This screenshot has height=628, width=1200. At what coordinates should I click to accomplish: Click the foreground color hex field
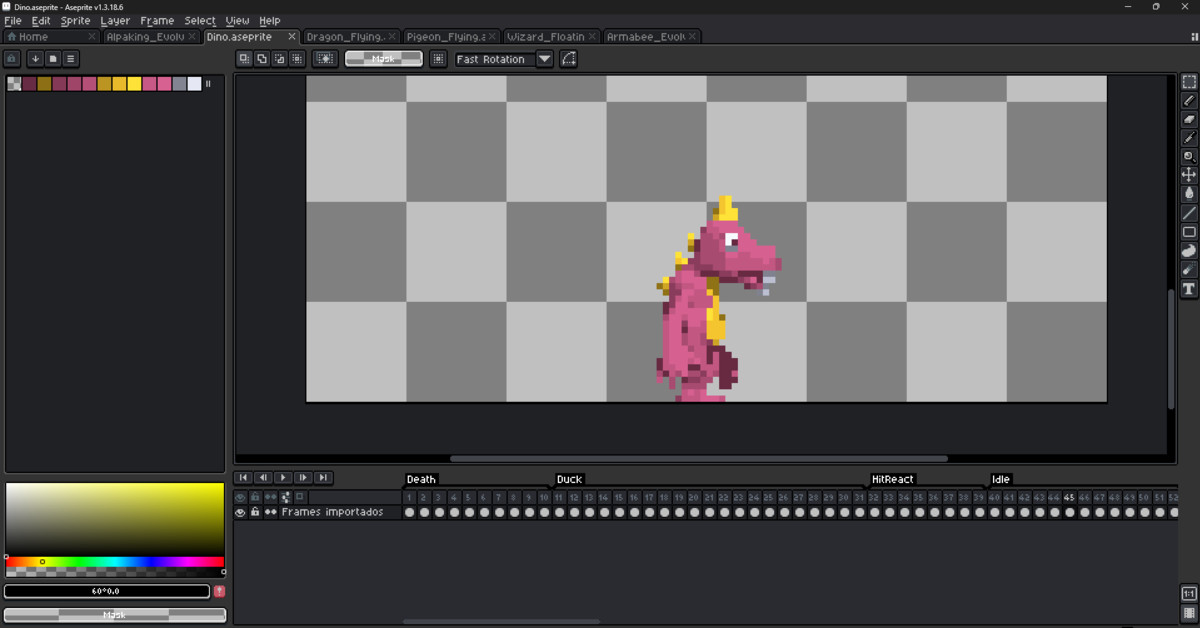(107, 591)
